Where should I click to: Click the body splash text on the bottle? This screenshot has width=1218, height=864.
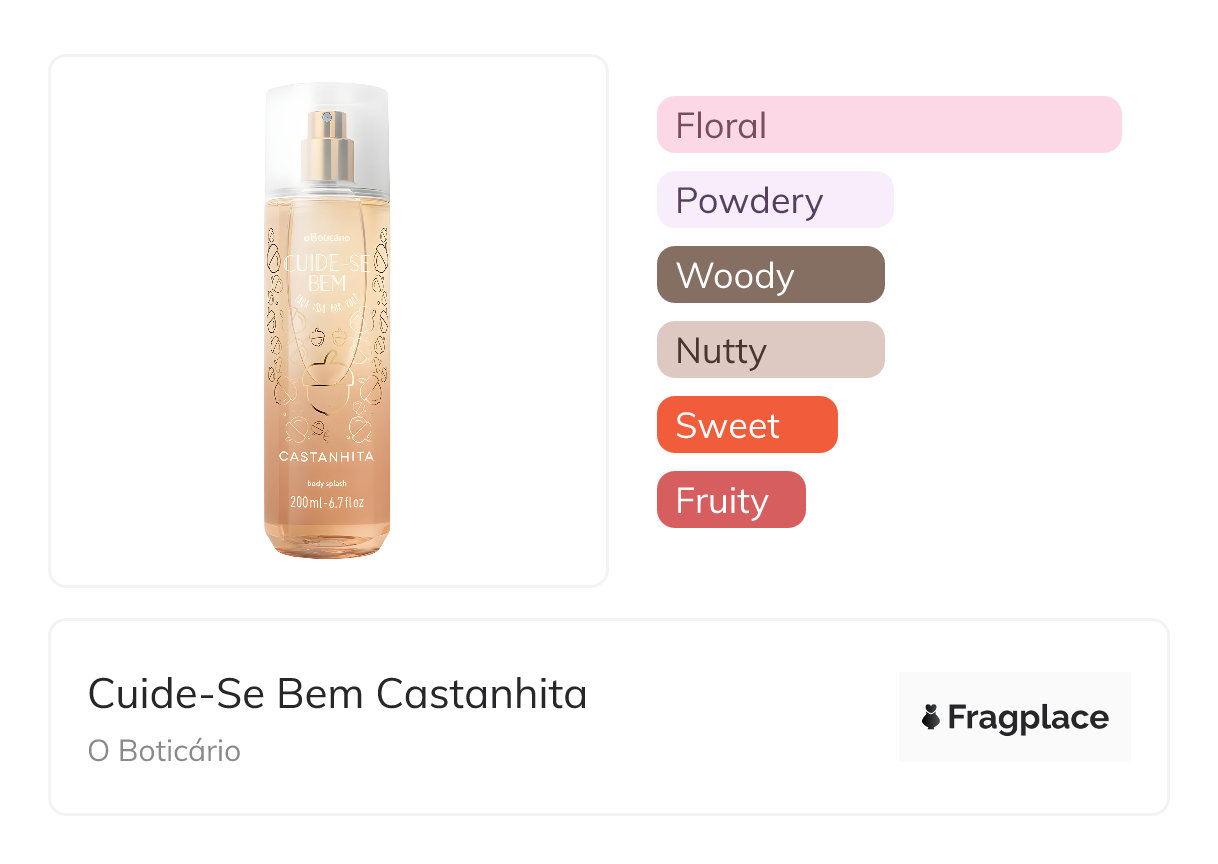(327, 484)
